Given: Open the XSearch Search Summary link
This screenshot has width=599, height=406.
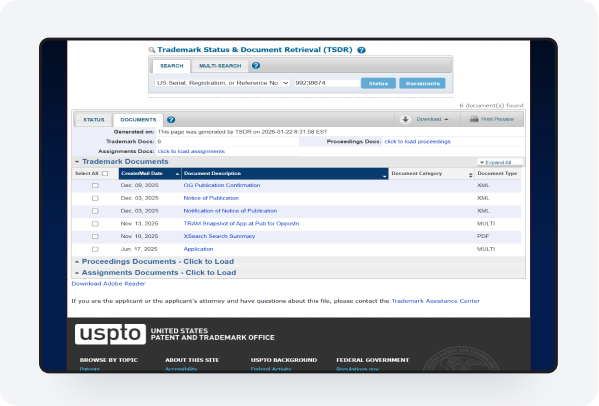Looking at the screenshot, I should point(219,236).
